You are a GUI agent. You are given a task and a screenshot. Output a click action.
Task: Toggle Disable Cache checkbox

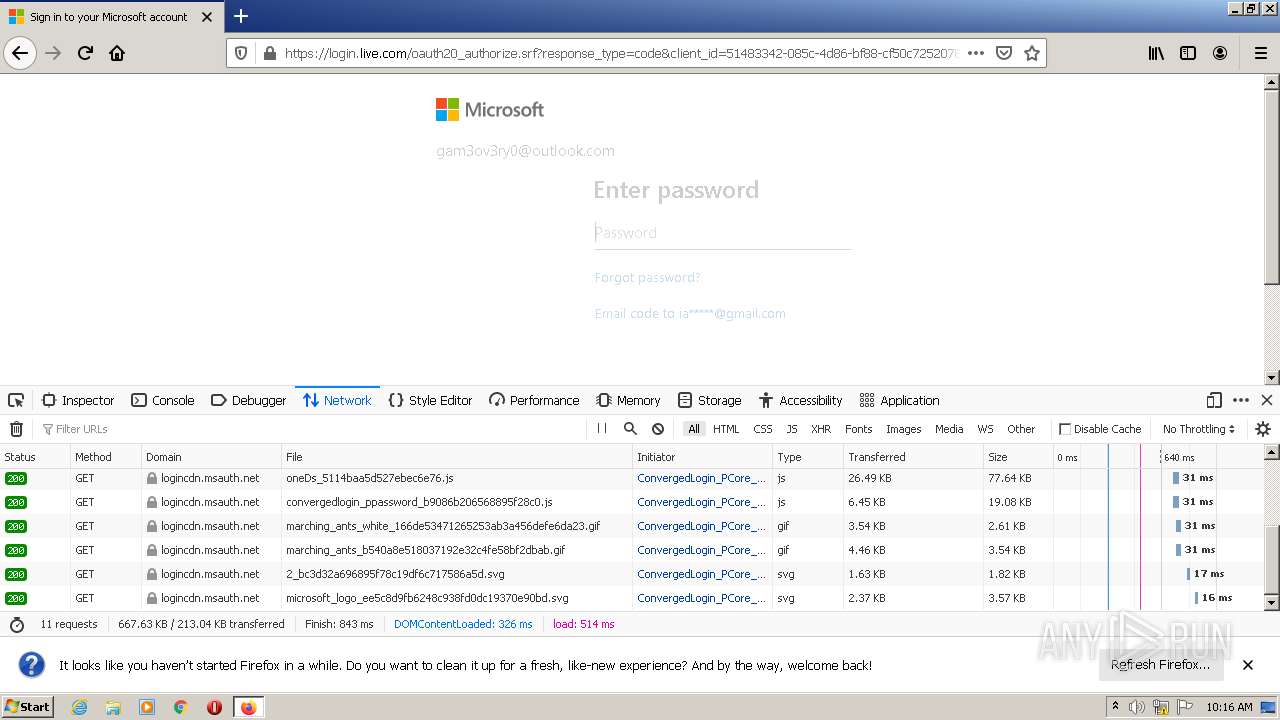point(1065,429)
